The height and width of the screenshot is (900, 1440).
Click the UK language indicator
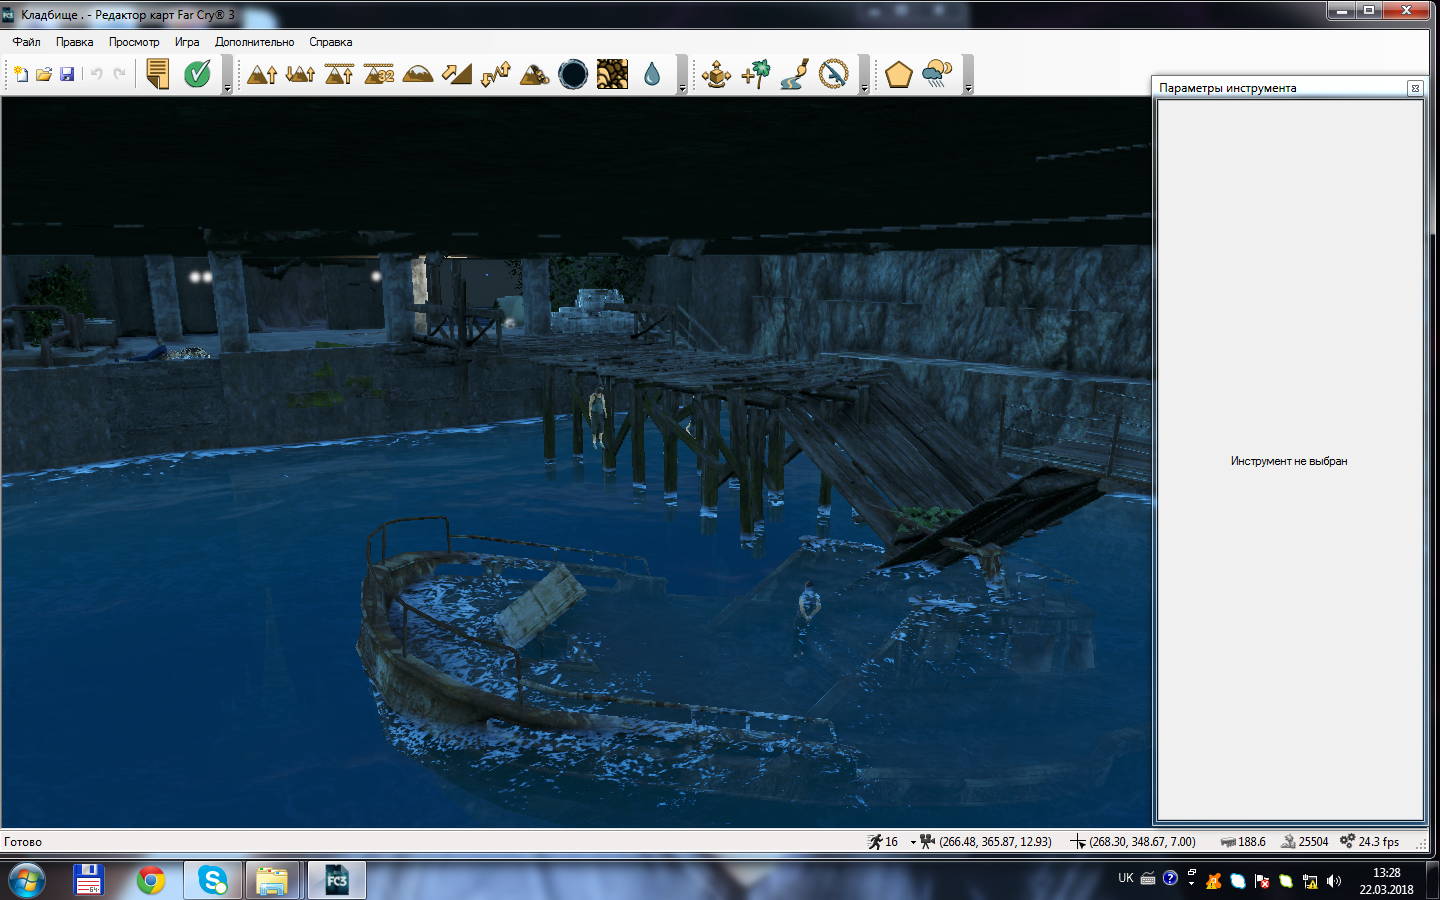[x=1126, y=878]
